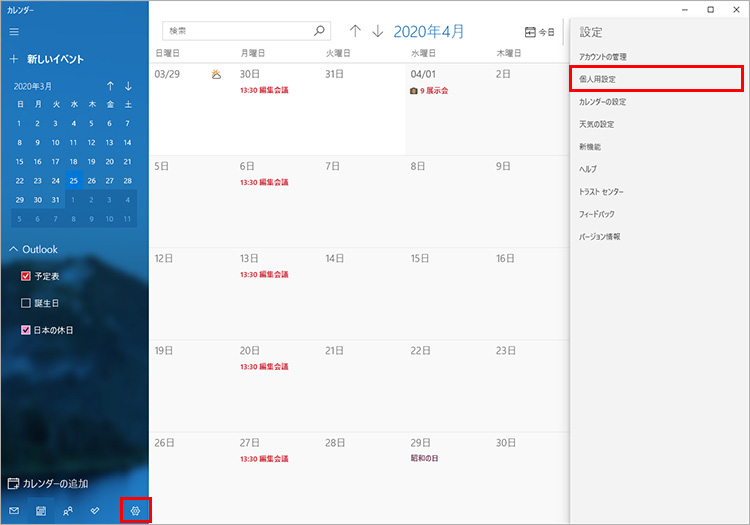Go to previous month in mini calendar
The height and width of the screenshot is (525, 750).
pyautogui.click(x=110, y=86)
